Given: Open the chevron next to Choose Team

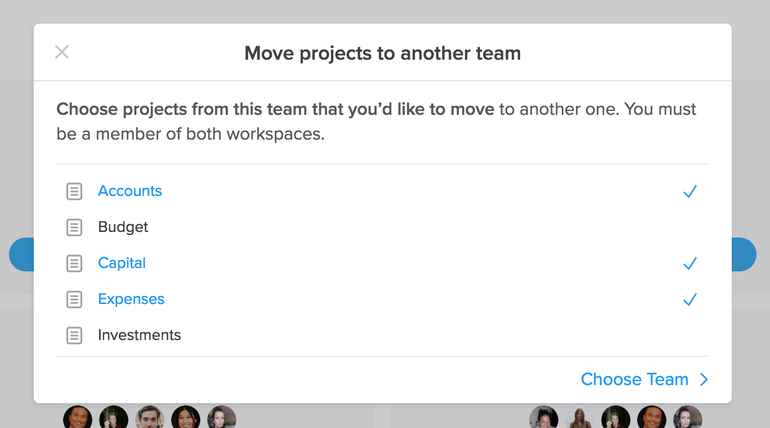Looking at the screenshot, I should [704, 379].
